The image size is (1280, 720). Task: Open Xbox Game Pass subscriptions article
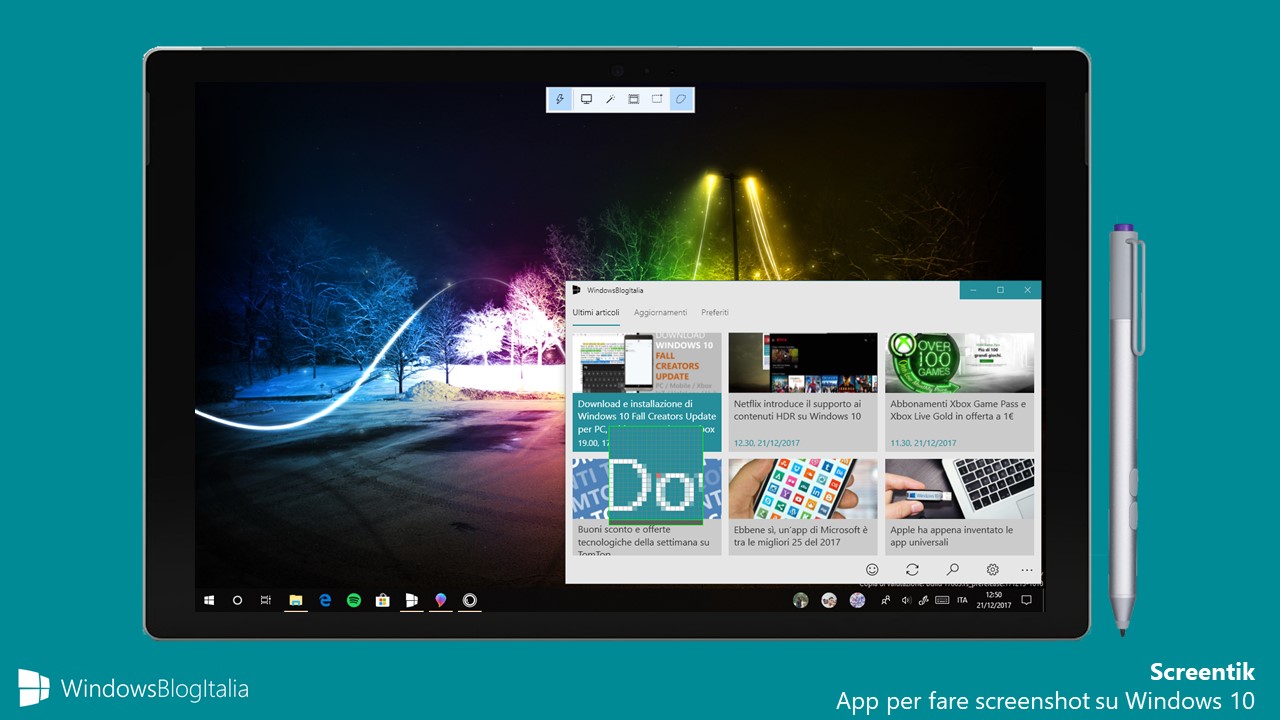click(x=960, y=391)
